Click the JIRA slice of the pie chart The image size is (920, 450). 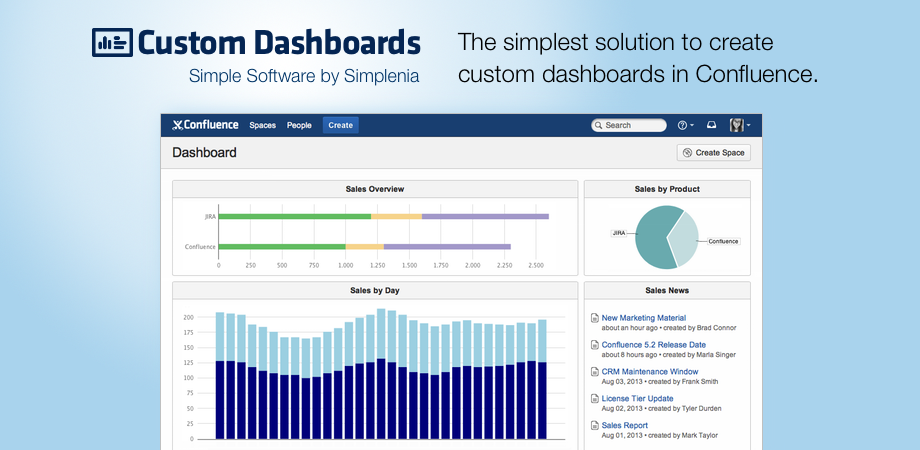tap(652, 238)
